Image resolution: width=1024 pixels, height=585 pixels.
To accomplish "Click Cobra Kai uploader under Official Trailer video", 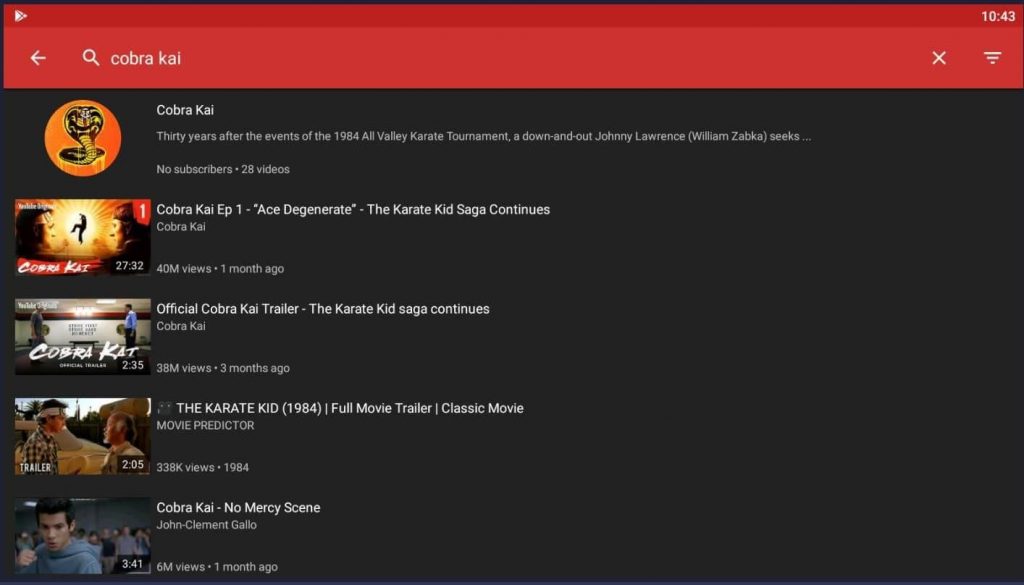I will pos(181,326).
